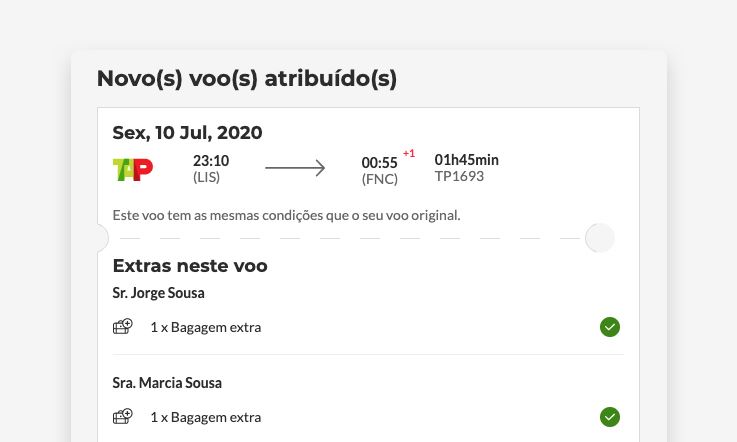Click the 'Sex, 10 Jul, 2020' date heading

pos(187,132)
